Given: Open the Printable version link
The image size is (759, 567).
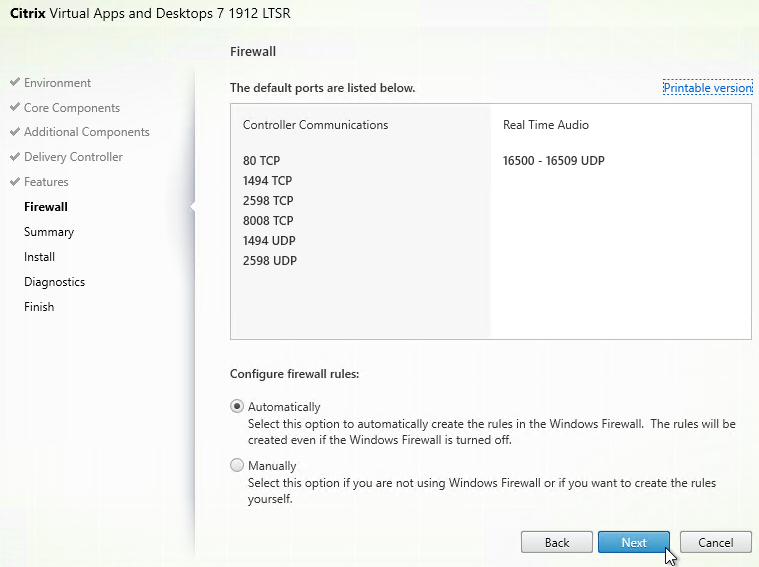Looking at the screenshot, I should 707,88.
